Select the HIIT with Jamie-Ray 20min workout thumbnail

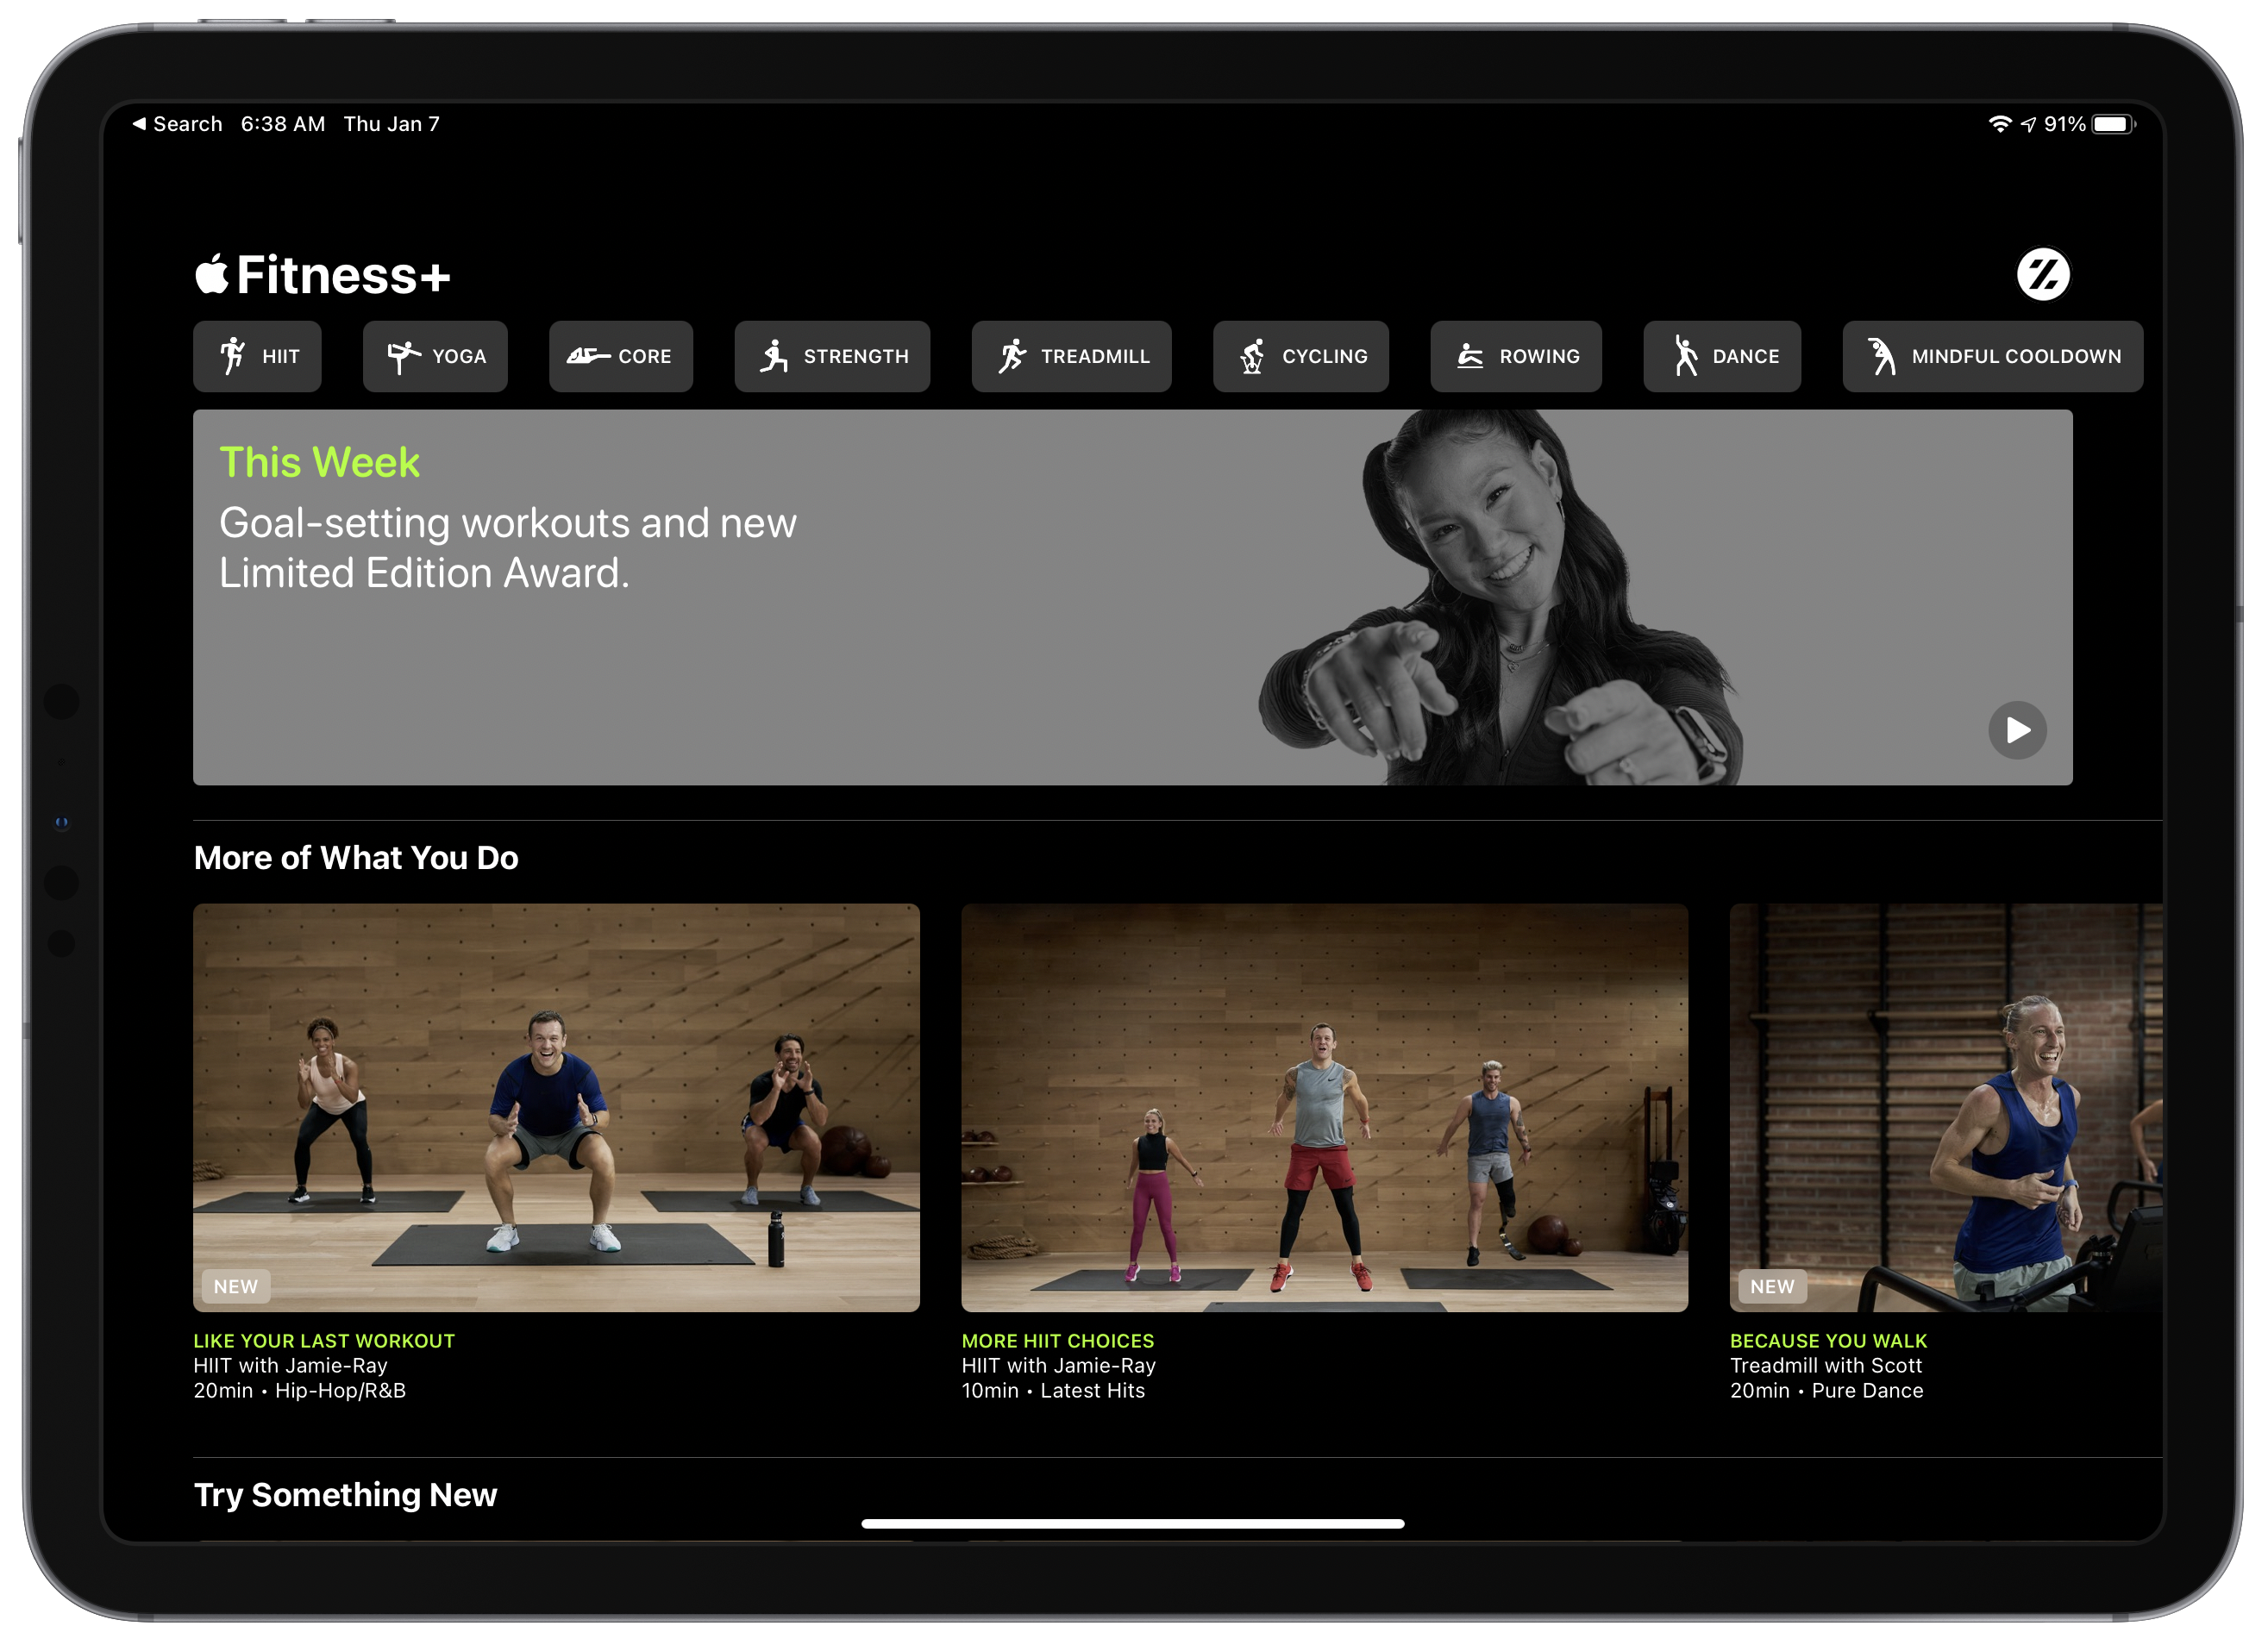pos(556,1108)
